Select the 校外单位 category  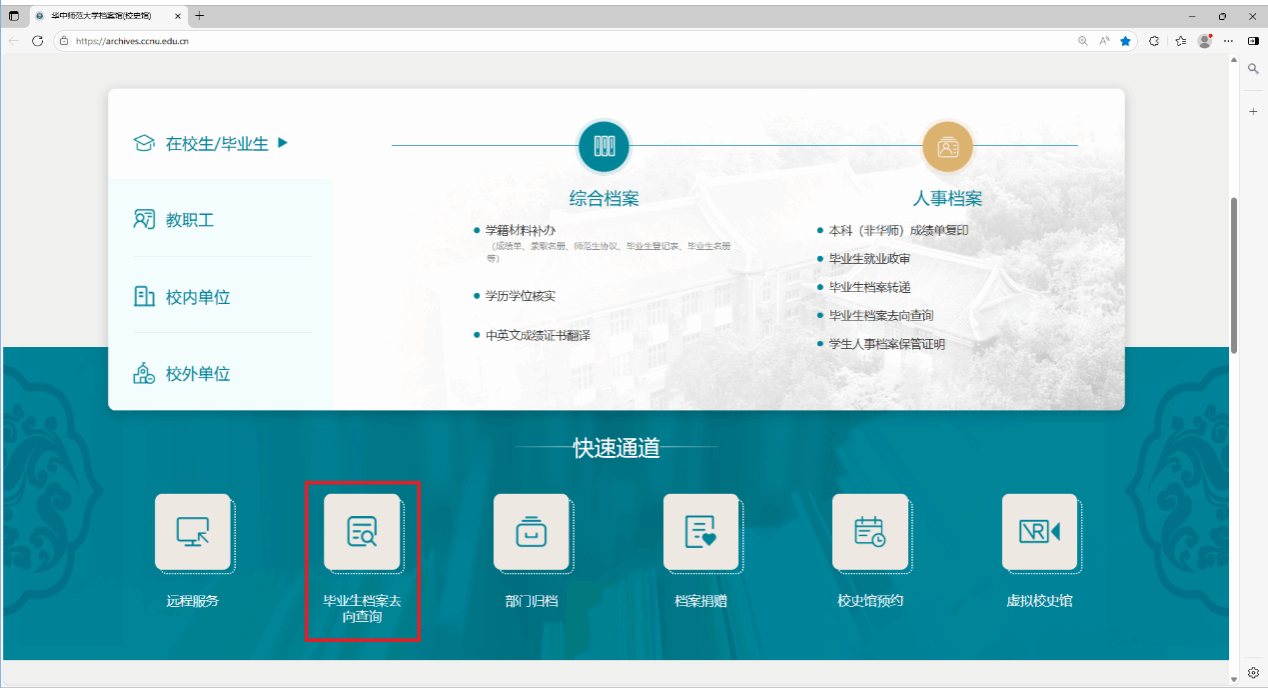pos(198,374)
